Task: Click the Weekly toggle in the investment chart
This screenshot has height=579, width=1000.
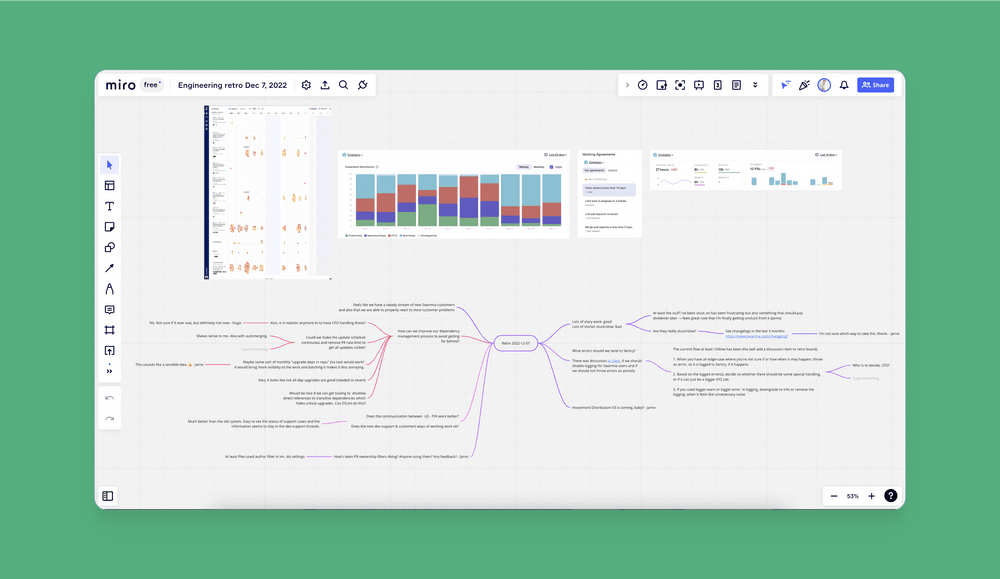Action: (x=524, y=167)
